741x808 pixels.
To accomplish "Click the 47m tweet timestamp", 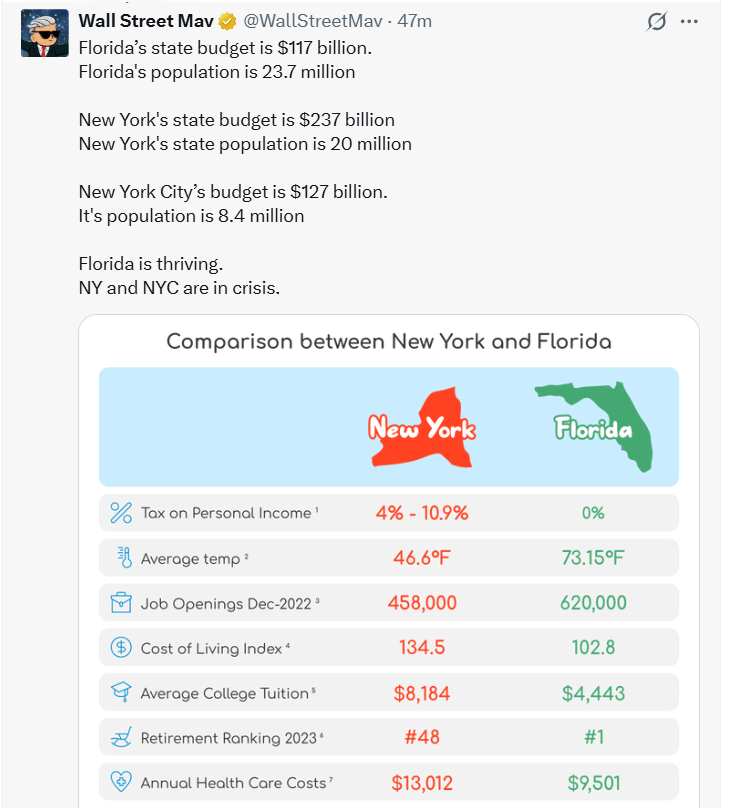I will click(x=414, y=21).
